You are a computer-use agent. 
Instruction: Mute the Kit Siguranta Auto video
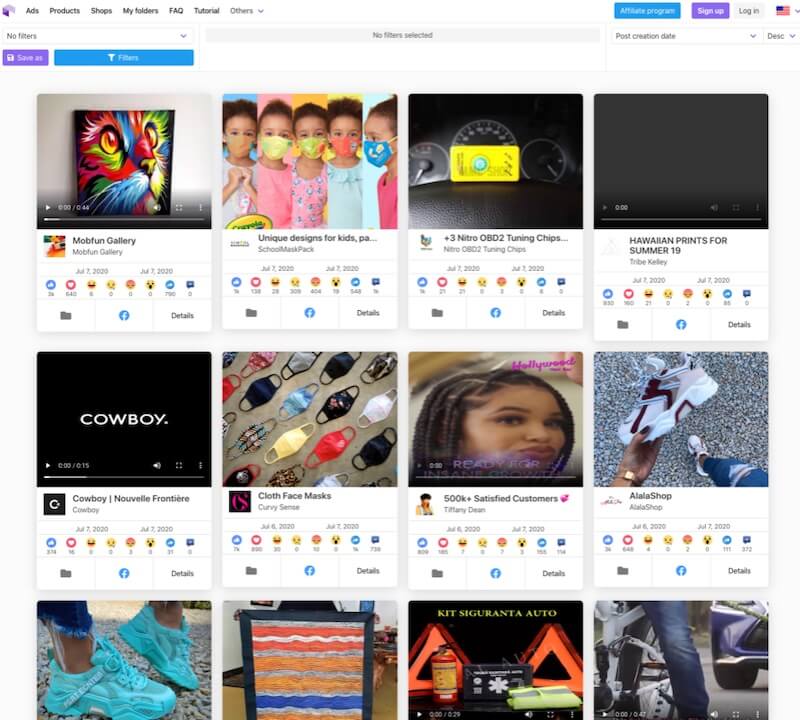[529, 714]
